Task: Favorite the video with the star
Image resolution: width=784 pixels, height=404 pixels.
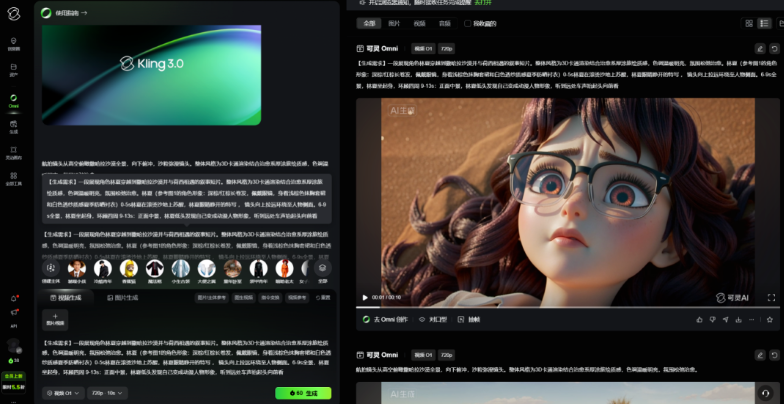Action: click(770, 320)
